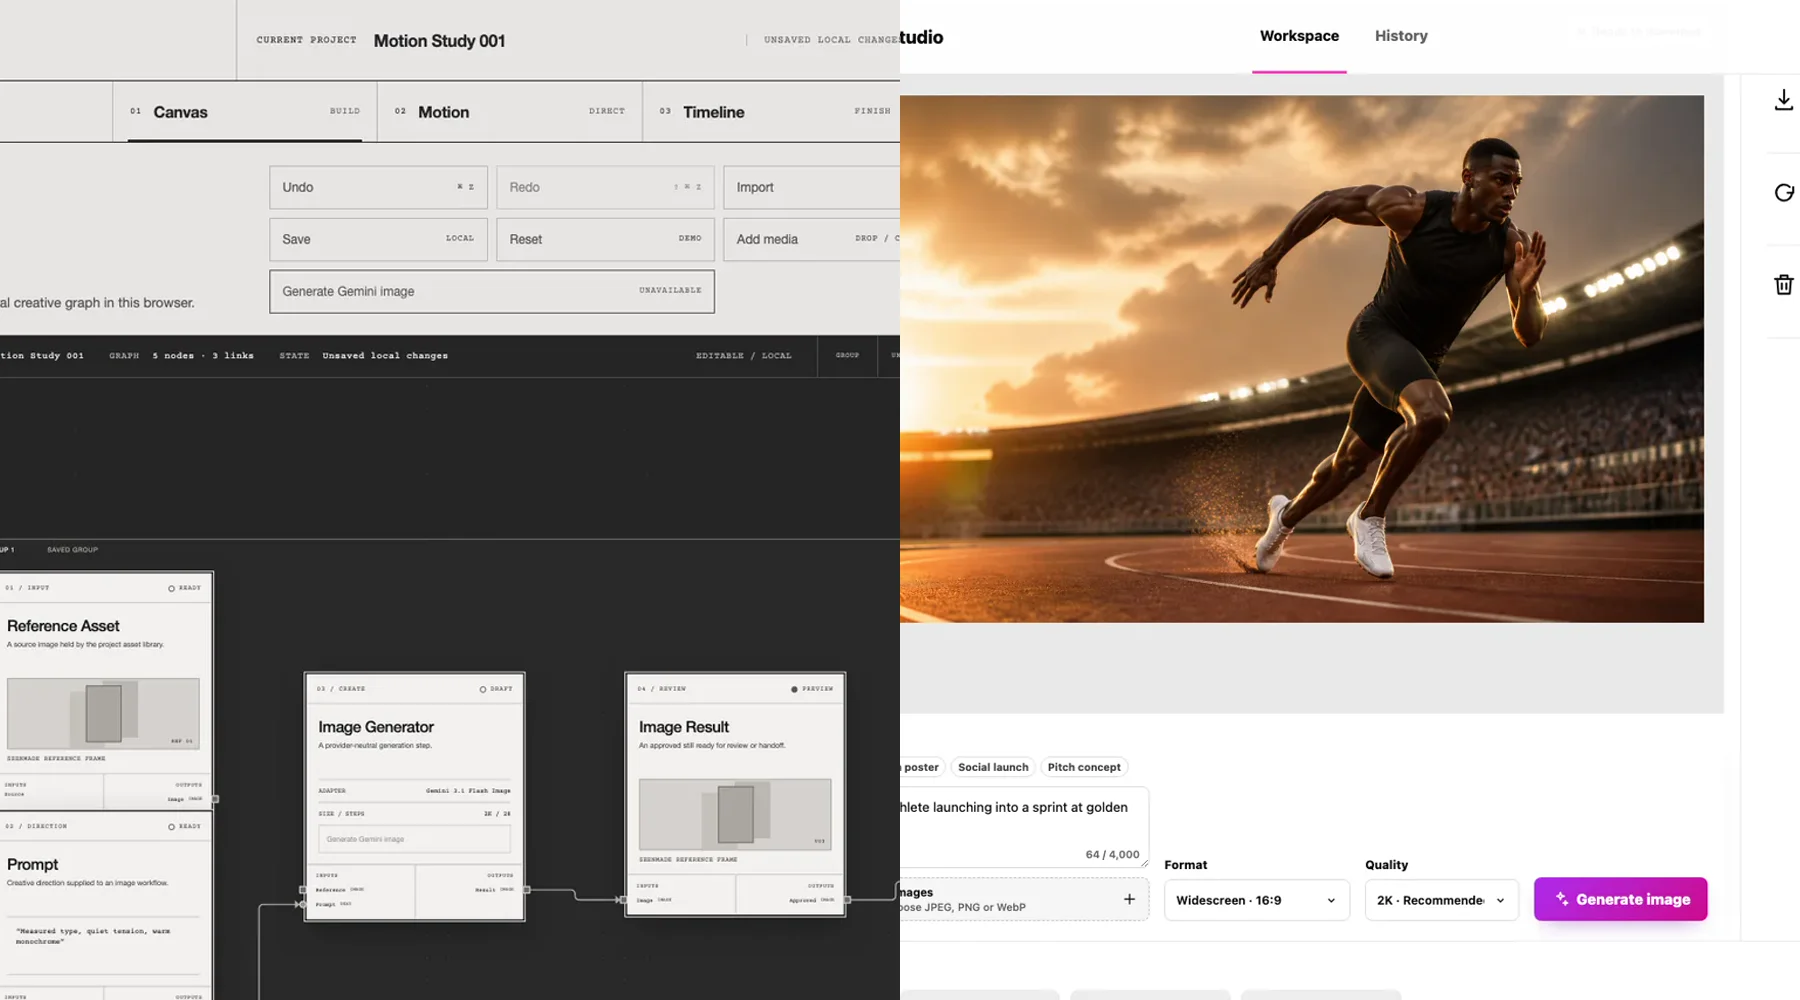Image resolution: width=1800 pixels, height=1000 pixels.
Task: Switch to the History tab
Action: coord(1401,36)
